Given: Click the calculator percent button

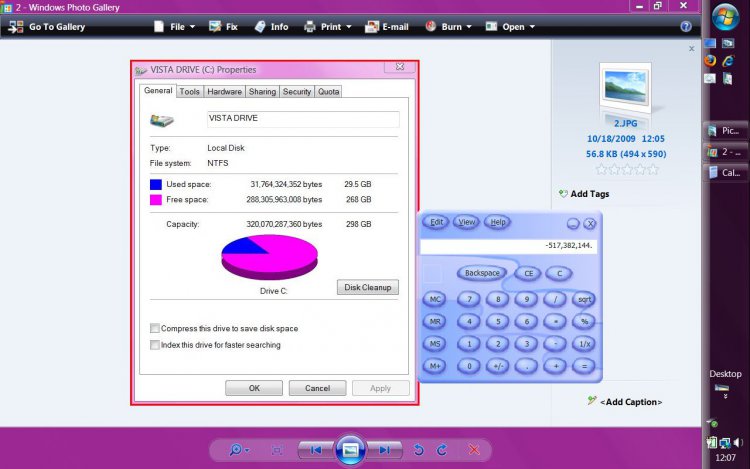Looking at the screenshot, I should (x=584, y=322).
